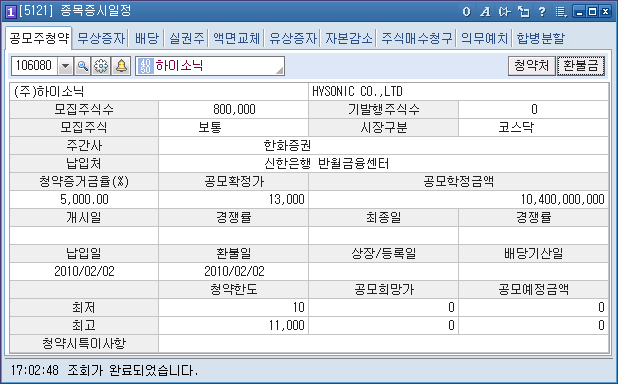This screenshot has height=384, width=618.
Task: Click the market type value 코스닥
Action: [516, 127]
